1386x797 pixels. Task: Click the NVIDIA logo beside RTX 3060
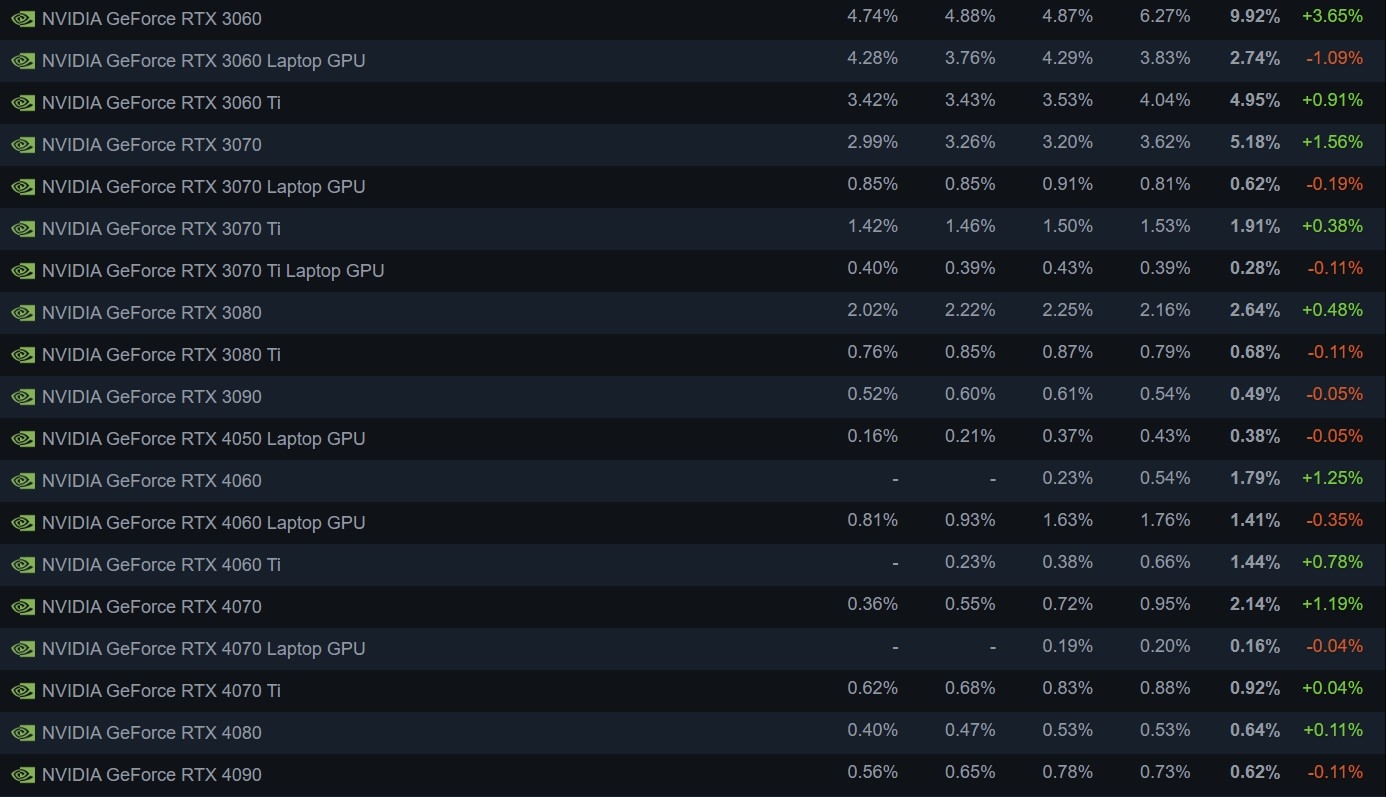click(x=23, y=19)
